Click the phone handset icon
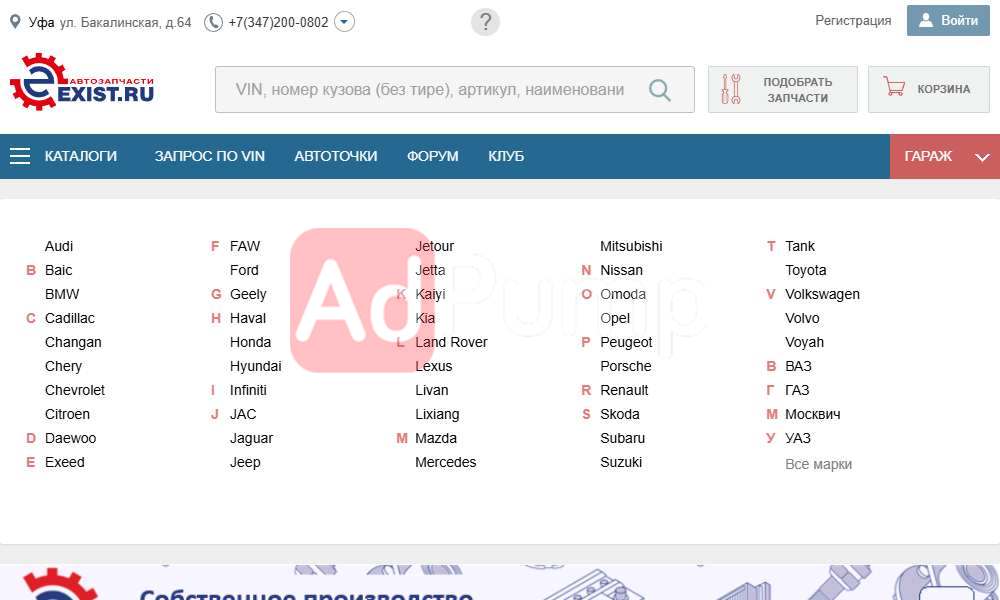 pyautogui.click(x=213, y=22)
